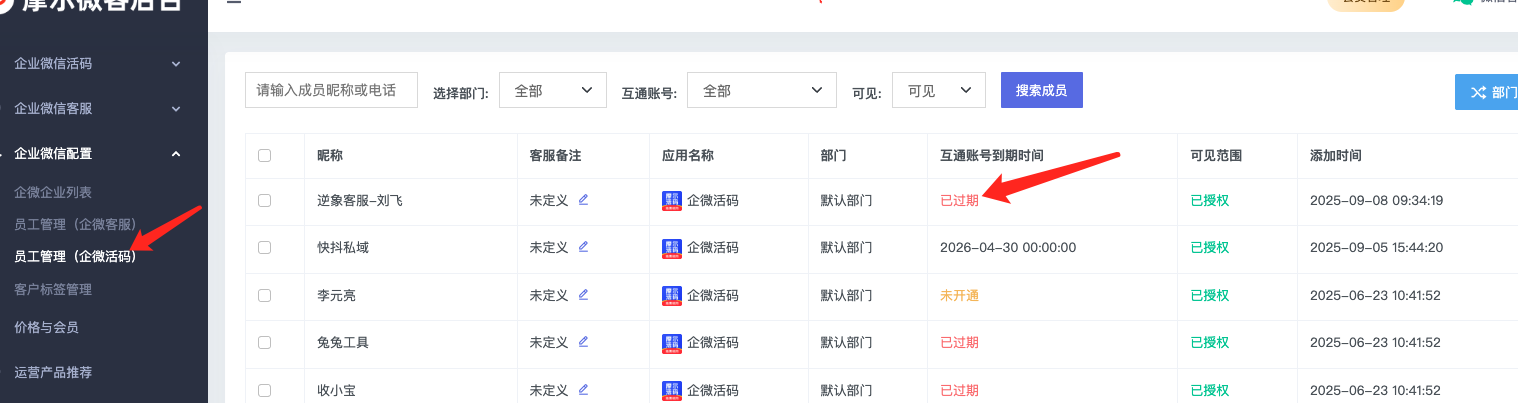Edit the 客服备注 in the 收小宝 row
This screenshot has height=403, width=1518.
point(583,389)
